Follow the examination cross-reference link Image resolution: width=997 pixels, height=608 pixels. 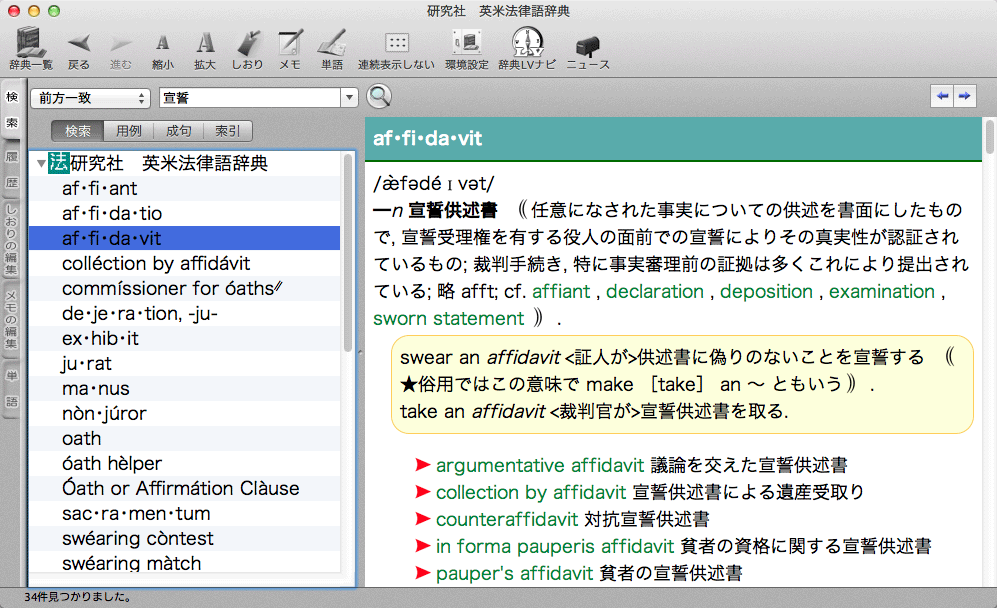882,291
